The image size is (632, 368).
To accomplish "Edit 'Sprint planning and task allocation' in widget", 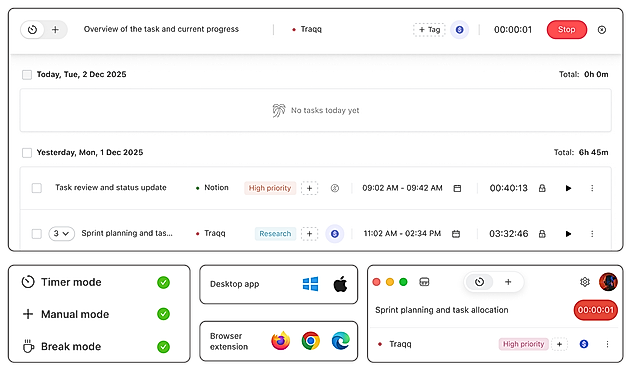I will tap(441, 310).
